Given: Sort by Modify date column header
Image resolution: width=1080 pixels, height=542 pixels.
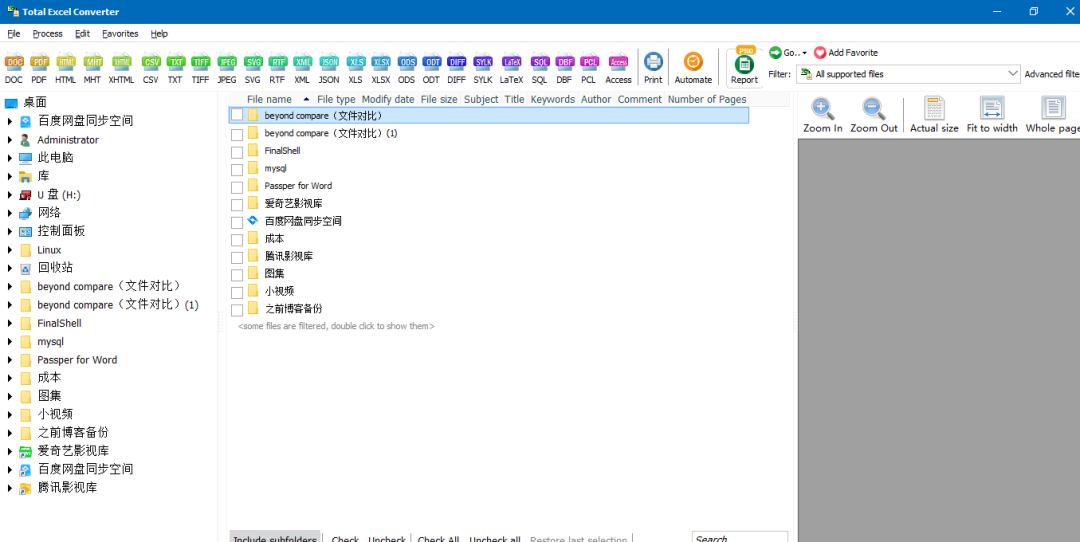Looking at the screenshot, I should point(388,99).
